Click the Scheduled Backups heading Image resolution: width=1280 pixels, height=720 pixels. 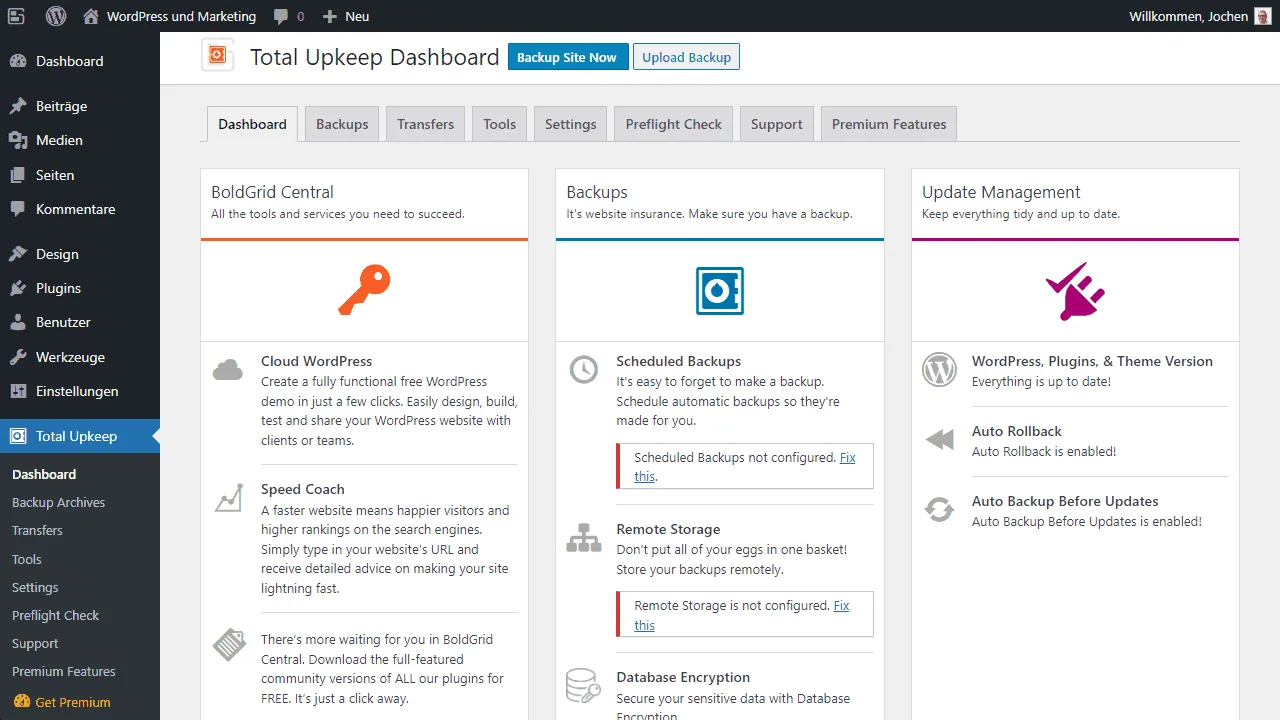click(678, 361)
